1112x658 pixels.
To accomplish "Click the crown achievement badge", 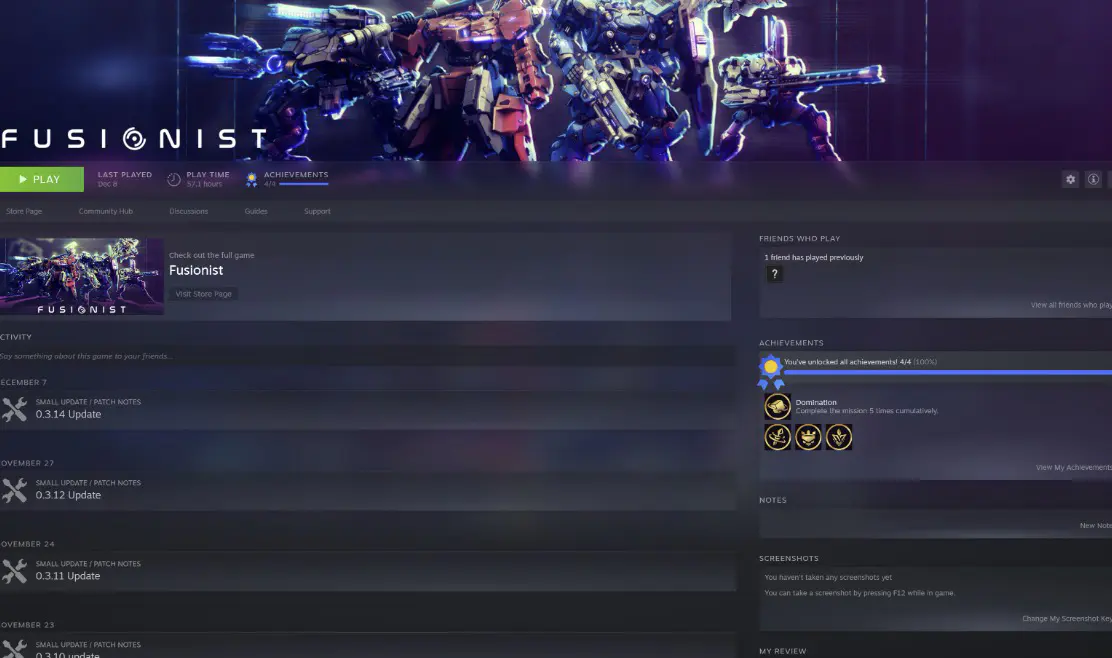I will pos(808,437).
